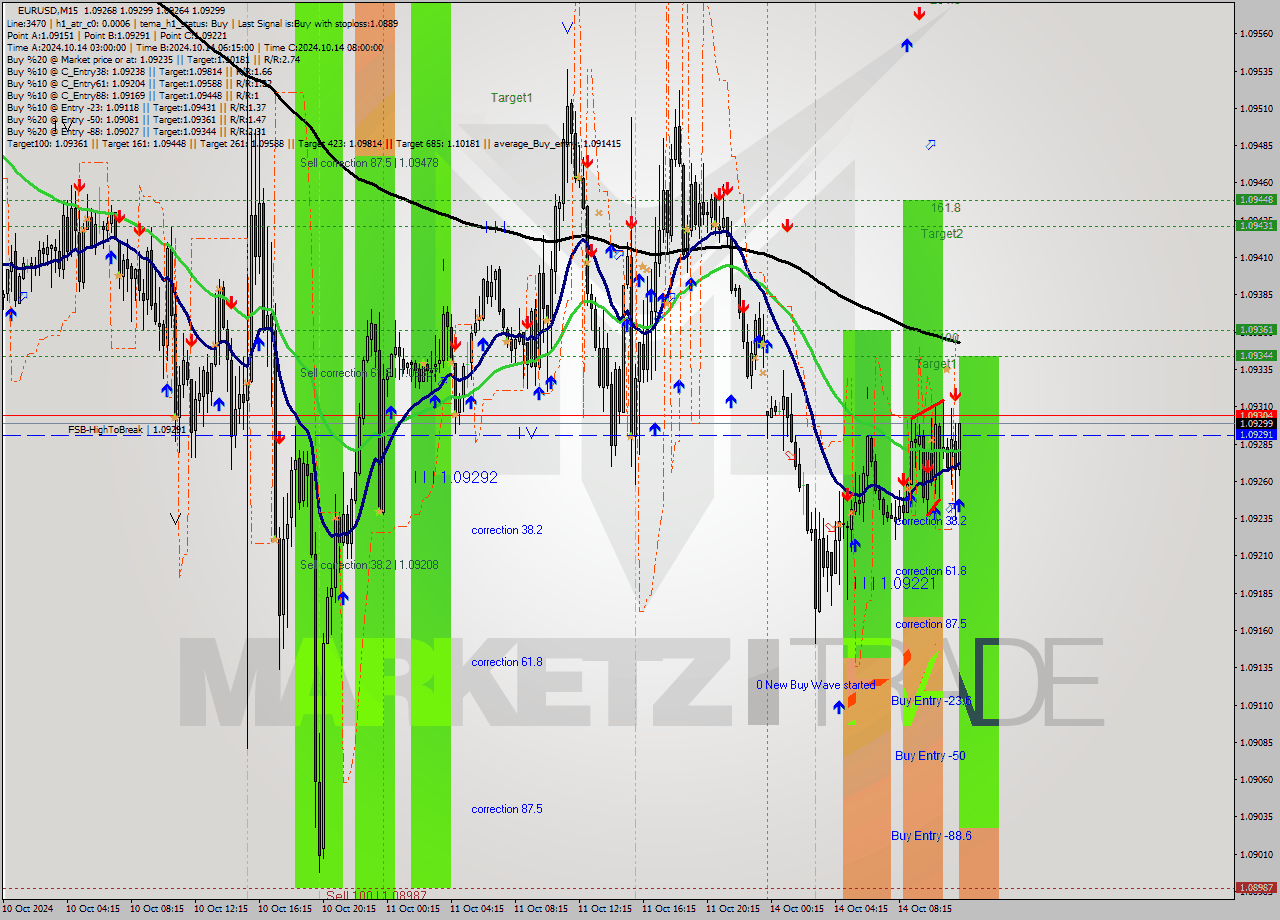Screen dimensions: 1280x920
Task: Click 1.09385 on the price axis
Action: pos(1256,295)
